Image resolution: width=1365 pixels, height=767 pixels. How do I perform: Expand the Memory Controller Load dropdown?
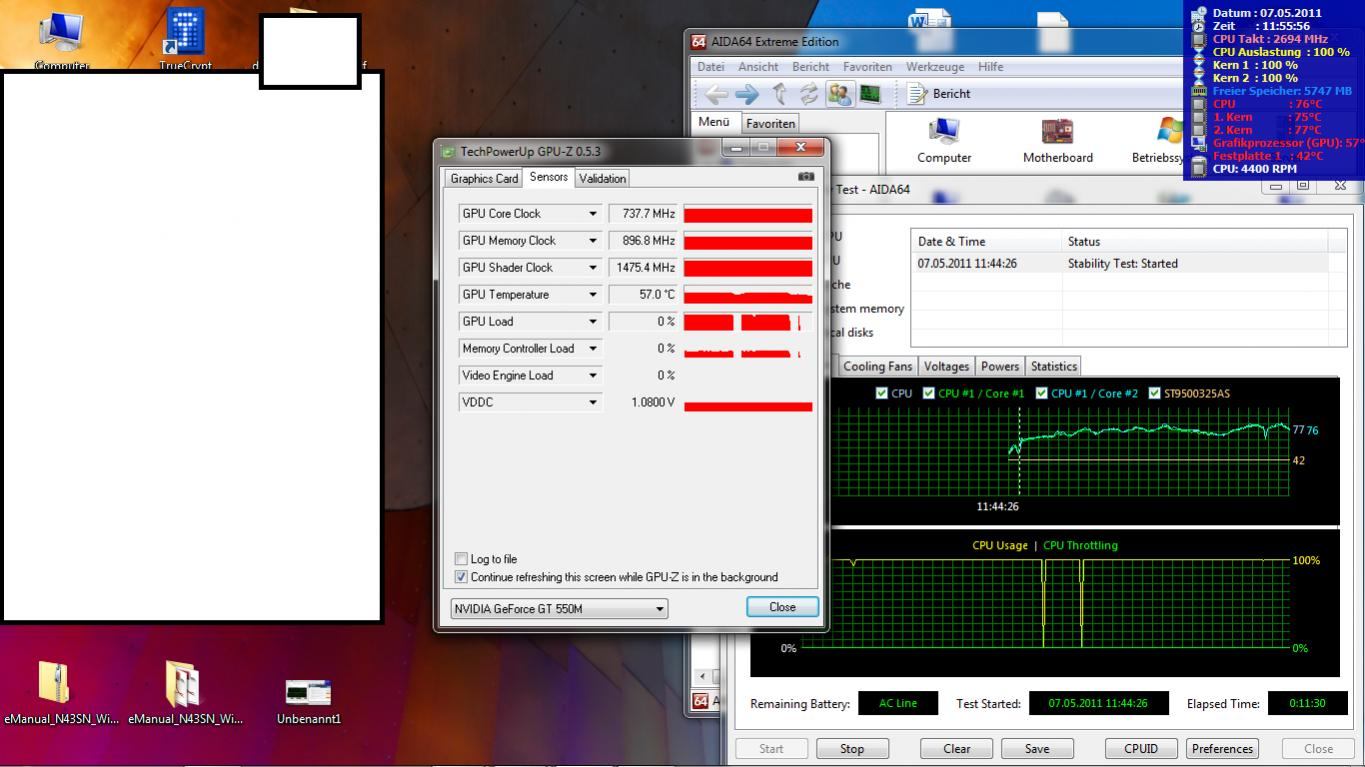(x=593, y=349)
